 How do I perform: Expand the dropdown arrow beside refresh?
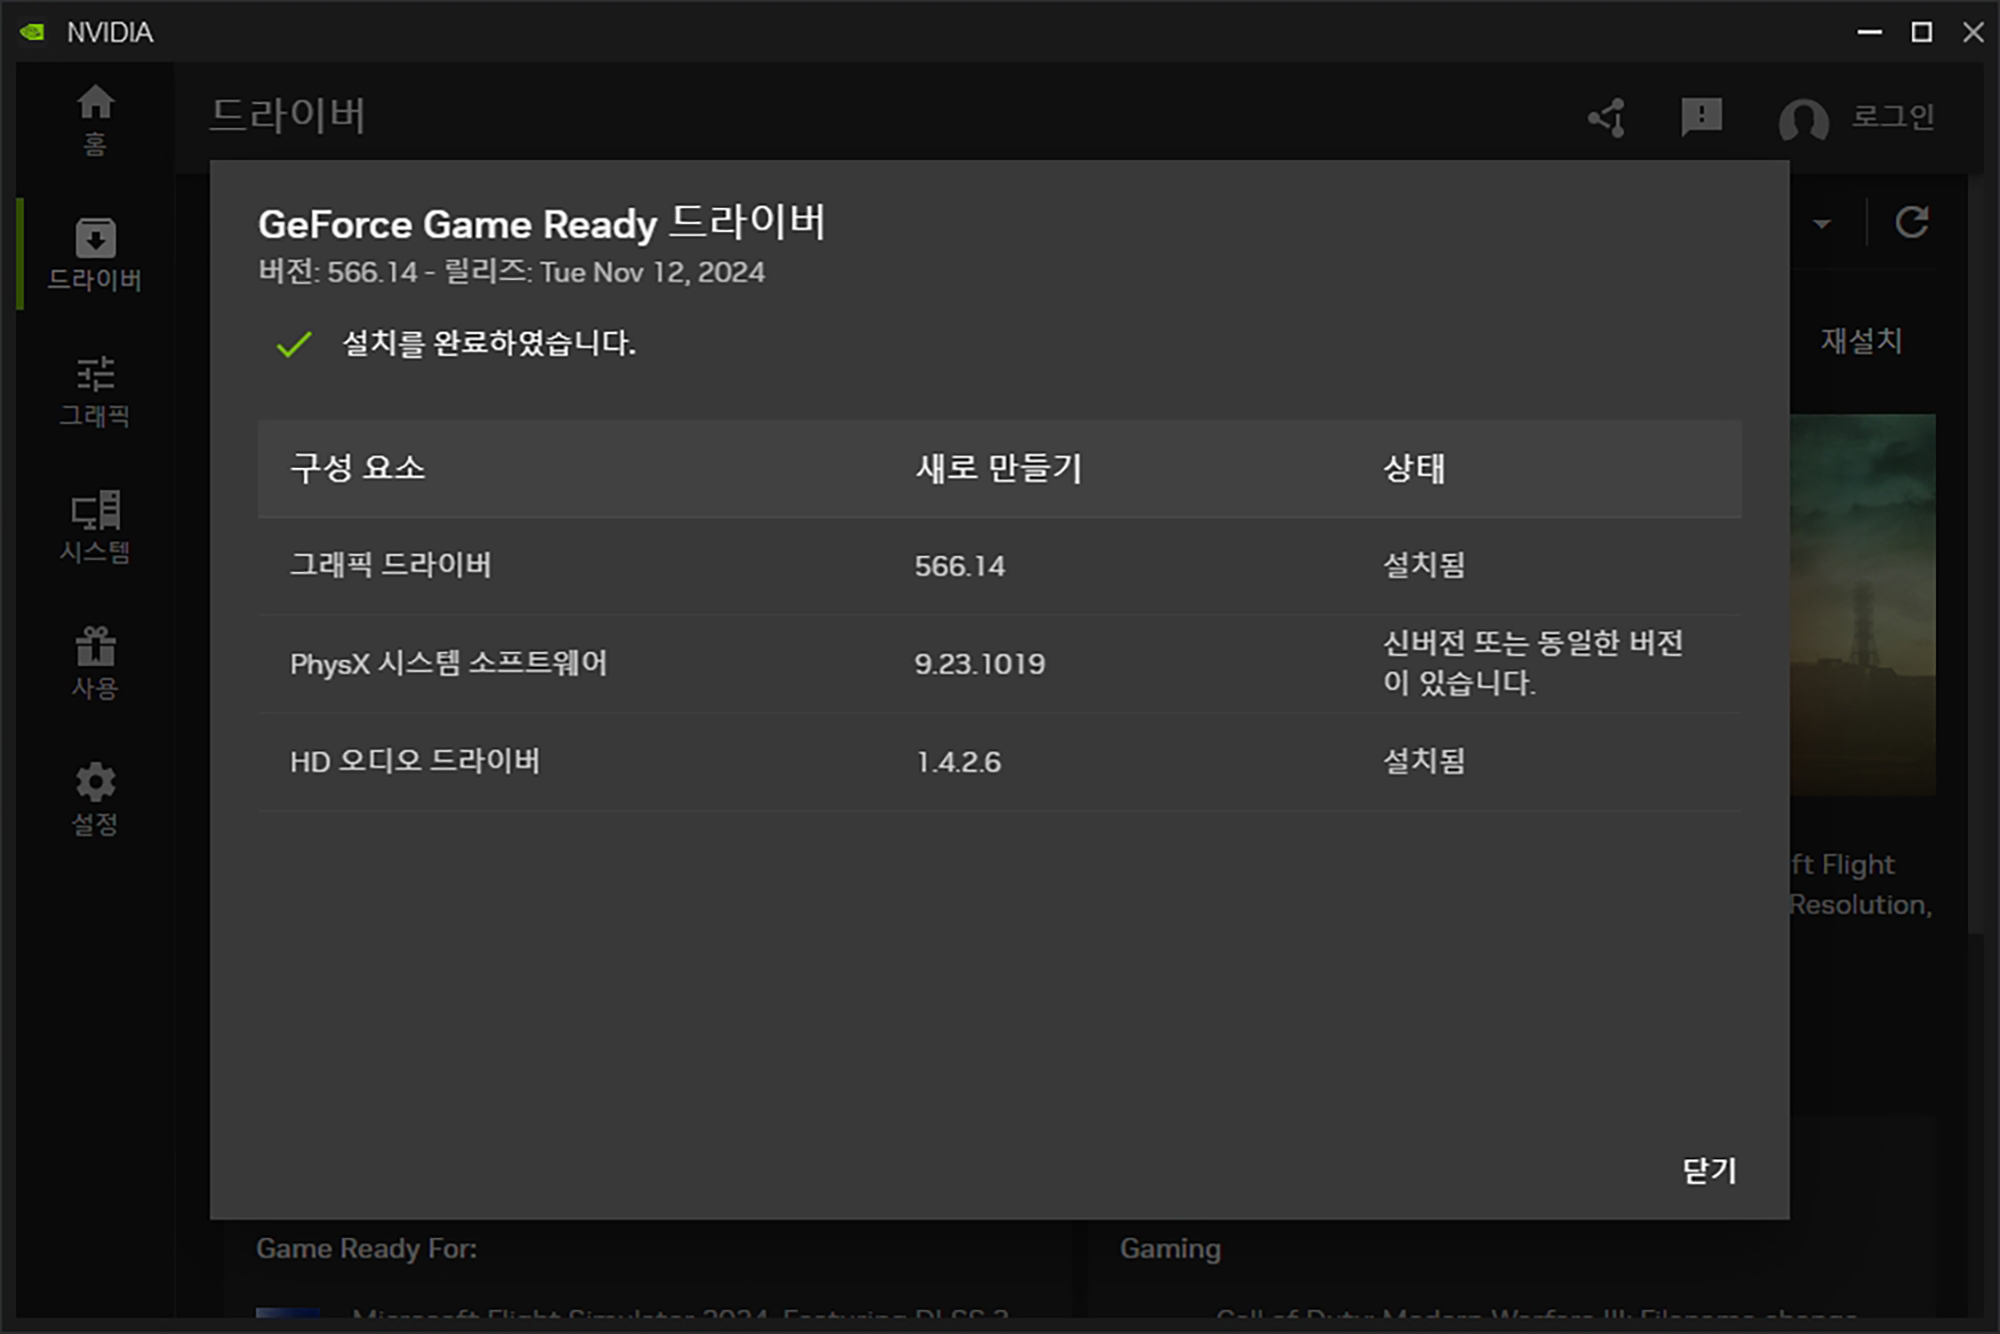coord(1822,224)
